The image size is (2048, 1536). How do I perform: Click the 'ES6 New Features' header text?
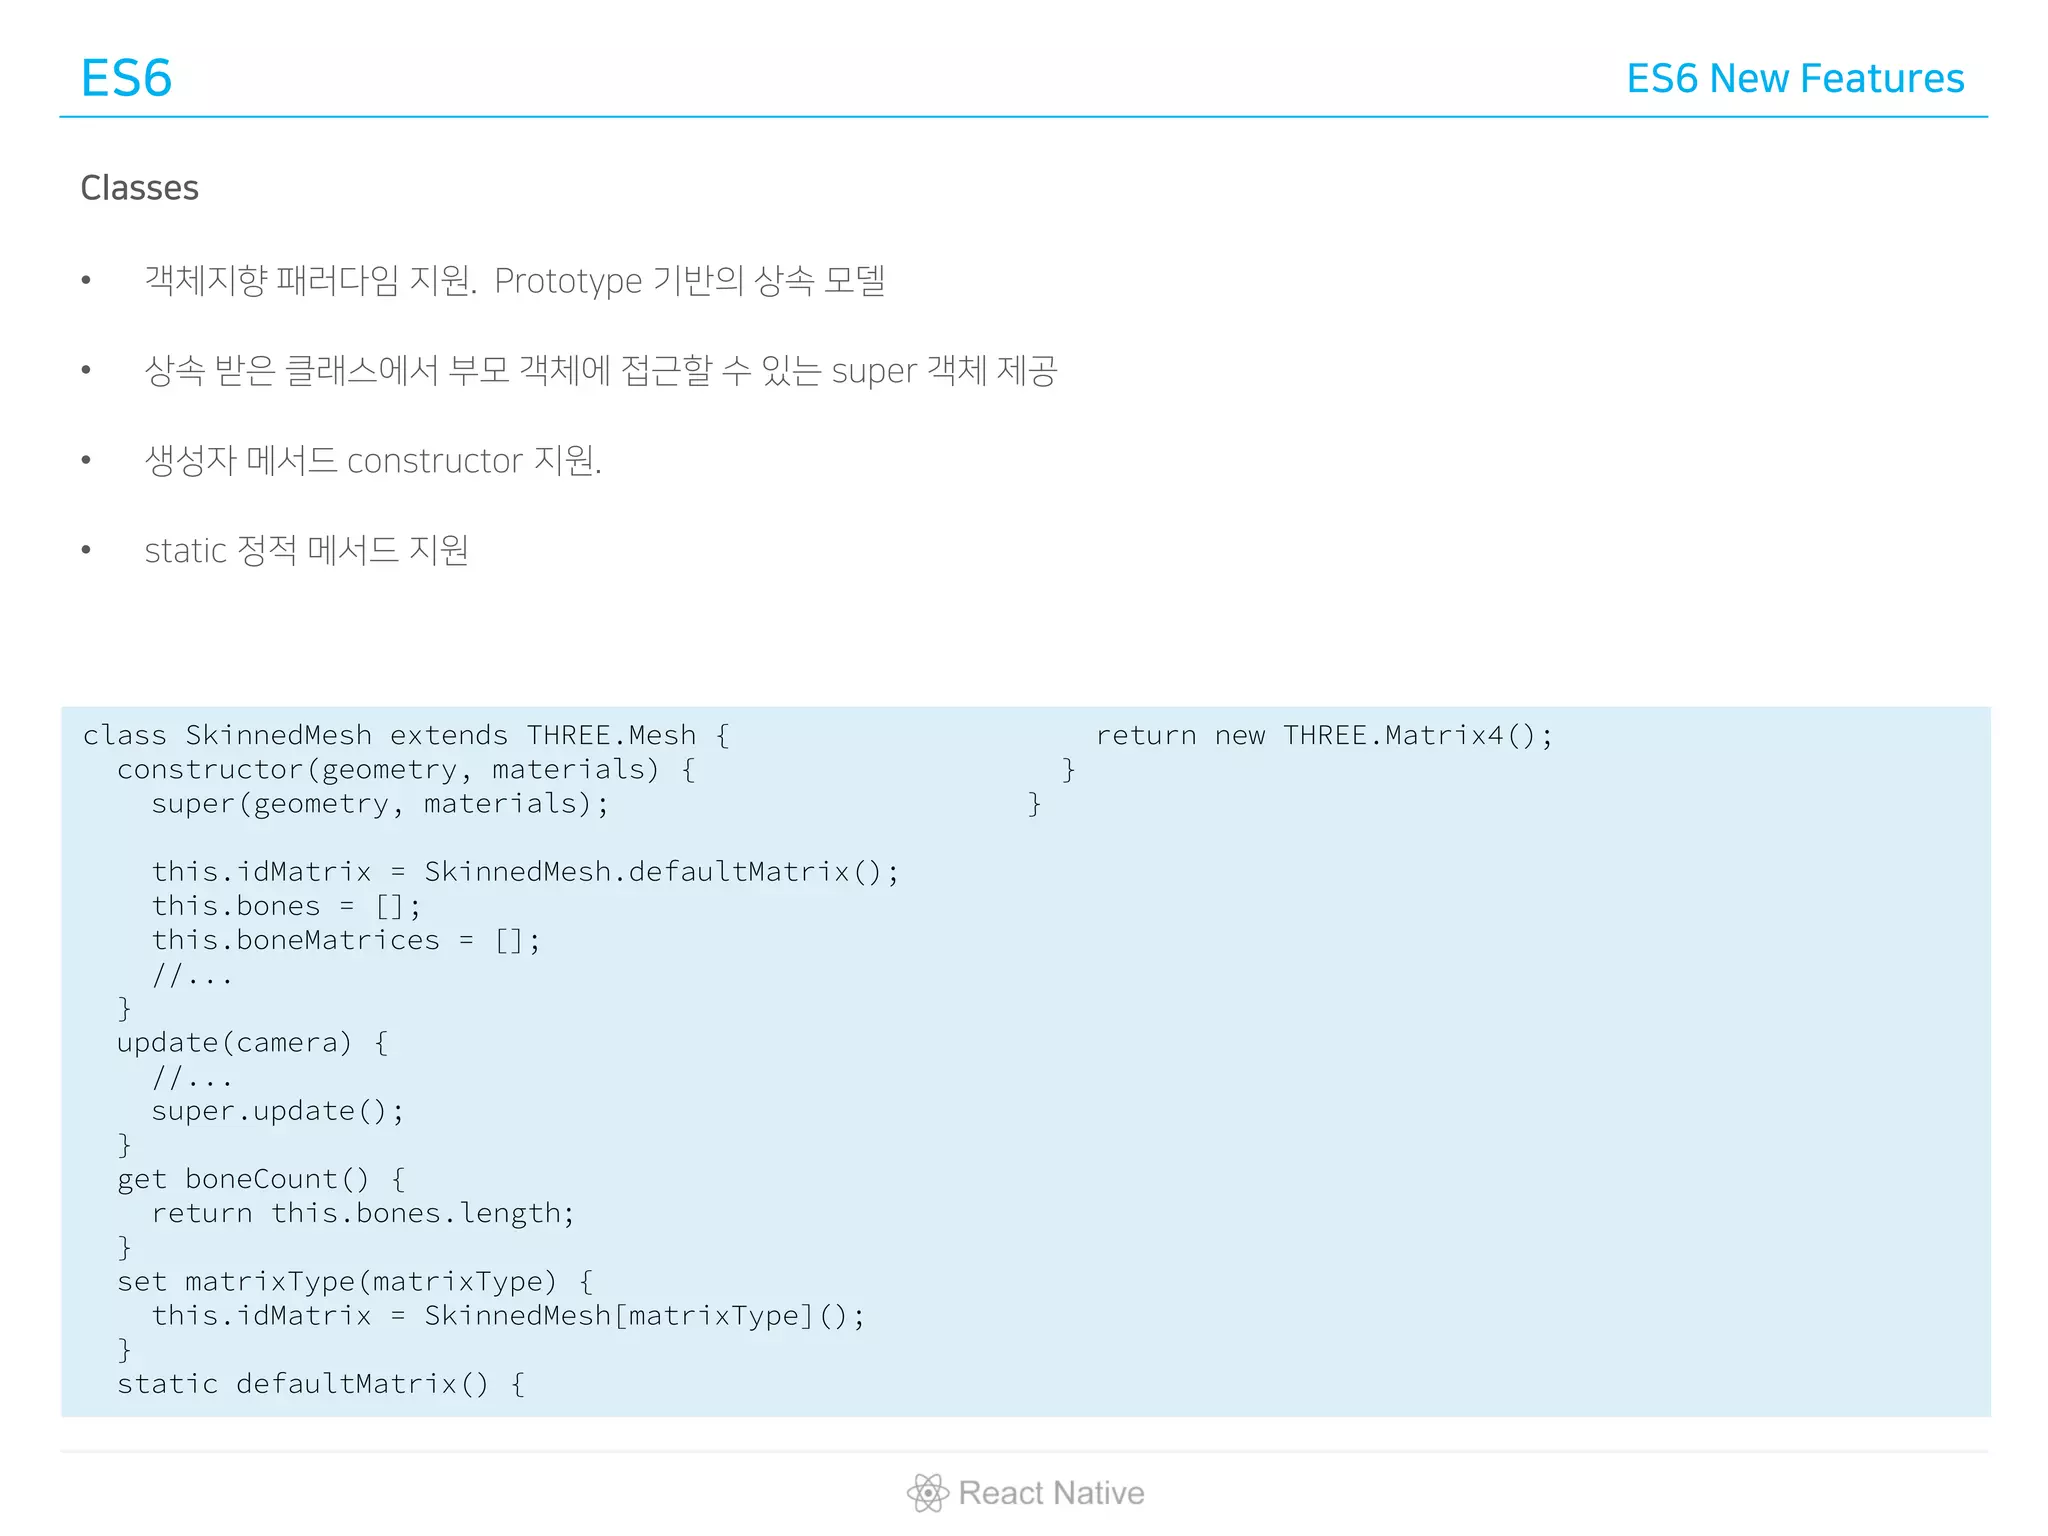tap(1795, 78)
